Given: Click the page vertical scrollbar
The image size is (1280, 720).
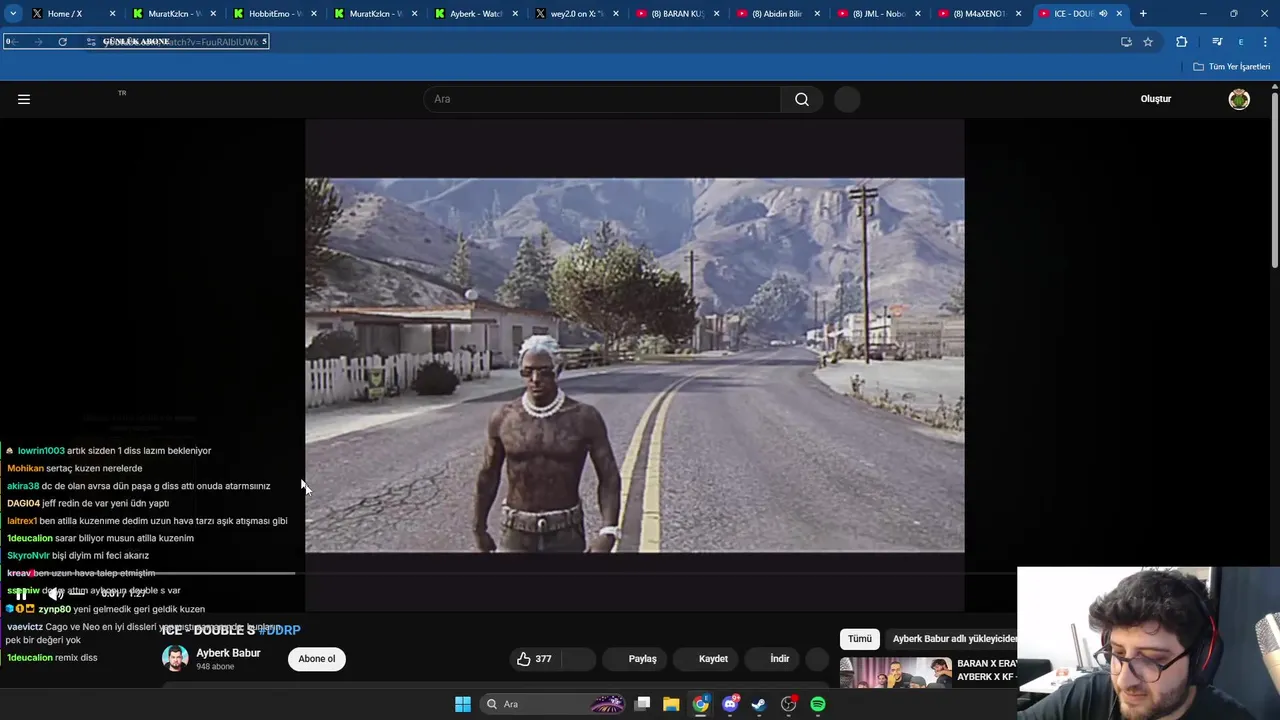Looking at the screenshot, I should point(1275,180).
